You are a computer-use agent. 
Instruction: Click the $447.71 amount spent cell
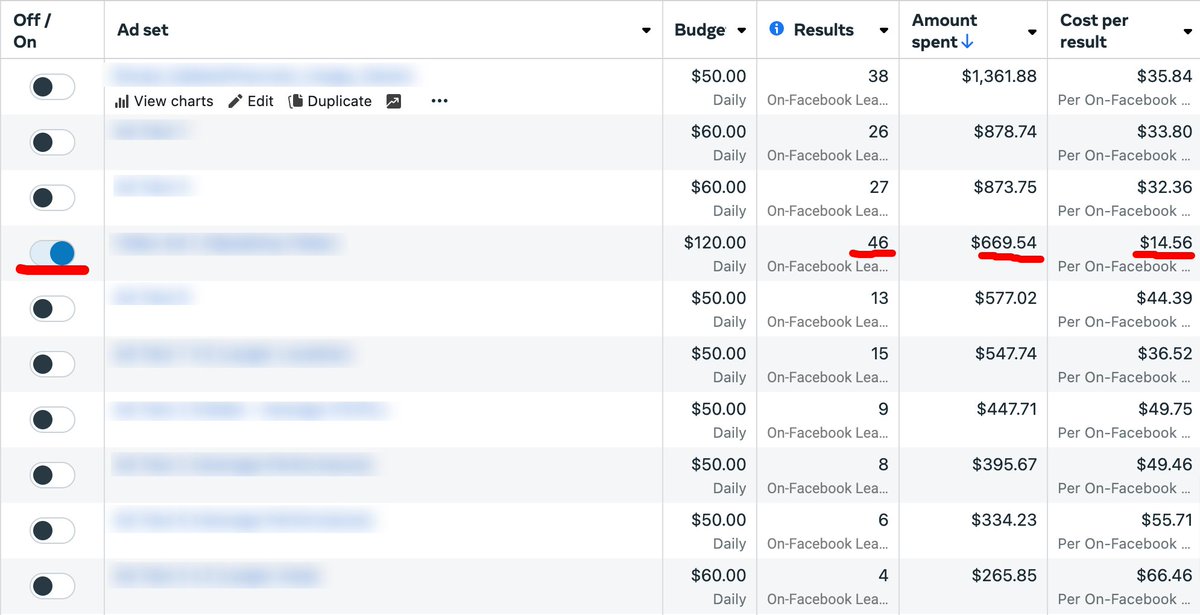(x=1007, y=409)
